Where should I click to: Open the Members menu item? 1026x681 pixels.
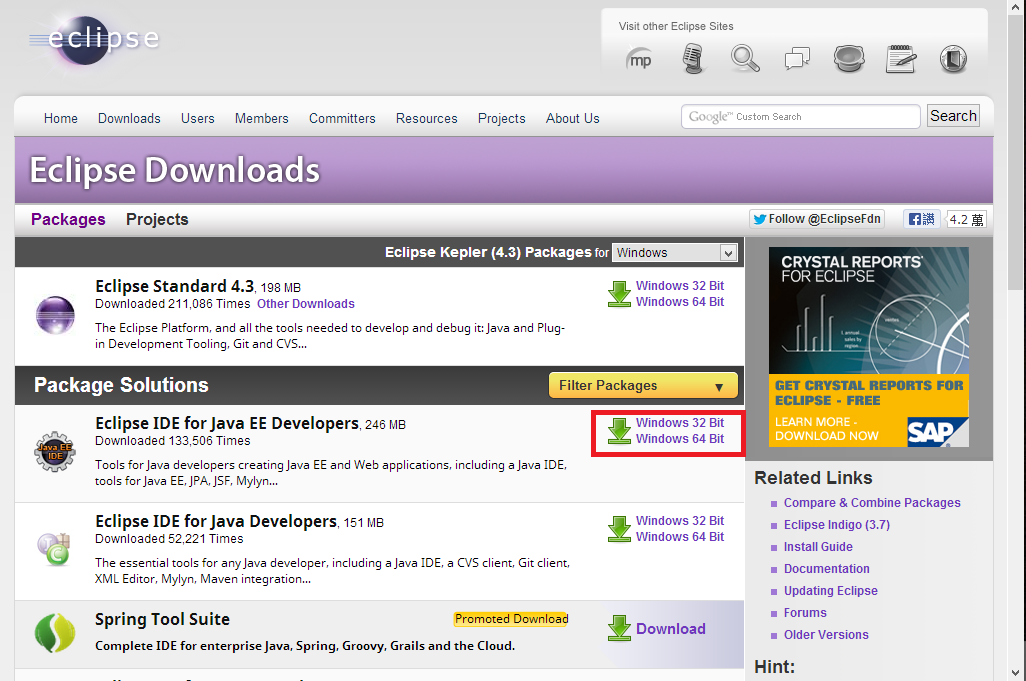coord(262,118)
